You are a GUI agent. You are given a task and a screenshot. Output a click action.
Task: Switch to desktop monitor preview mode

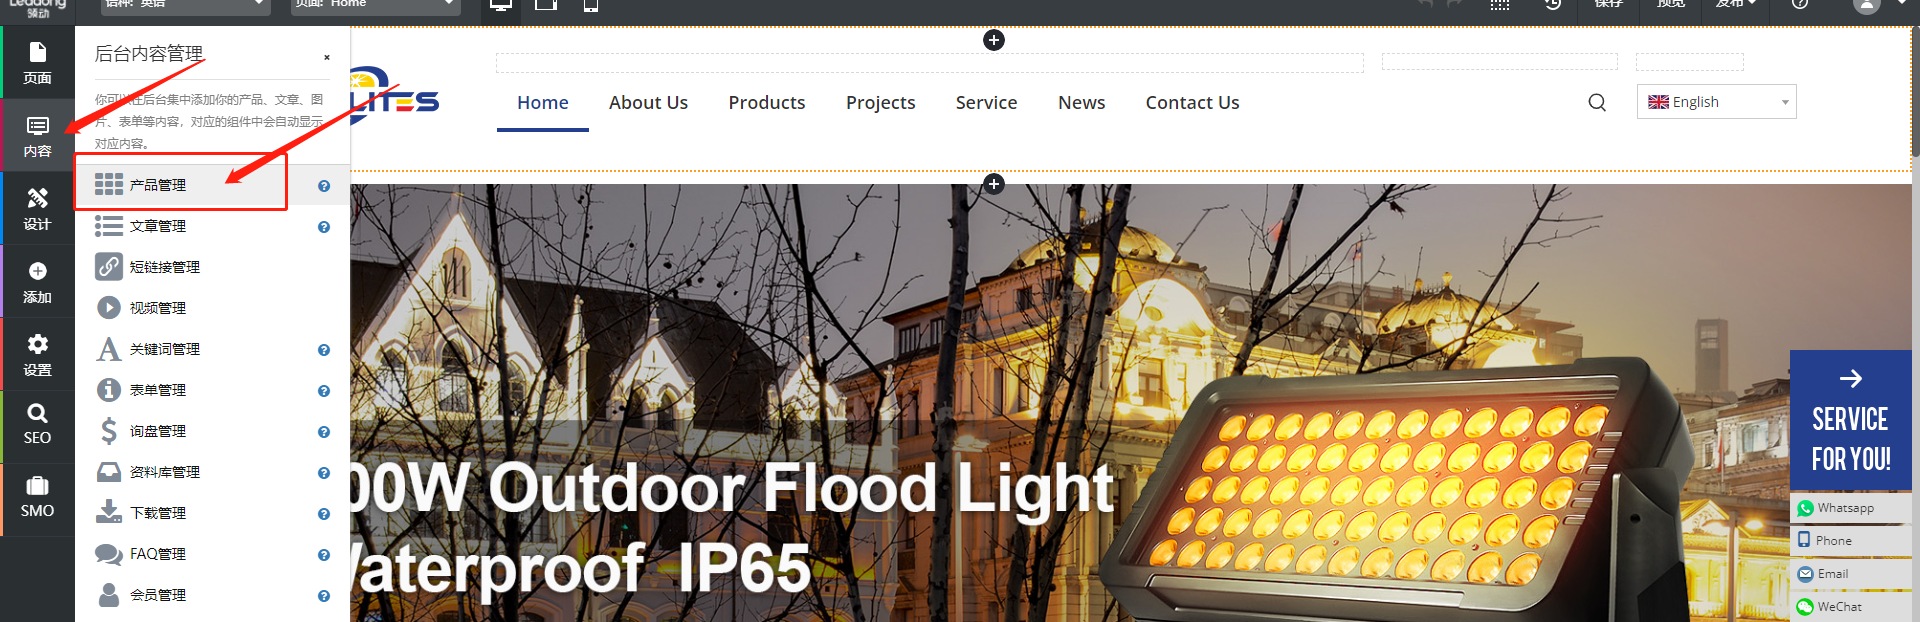(x=501, y=5)
